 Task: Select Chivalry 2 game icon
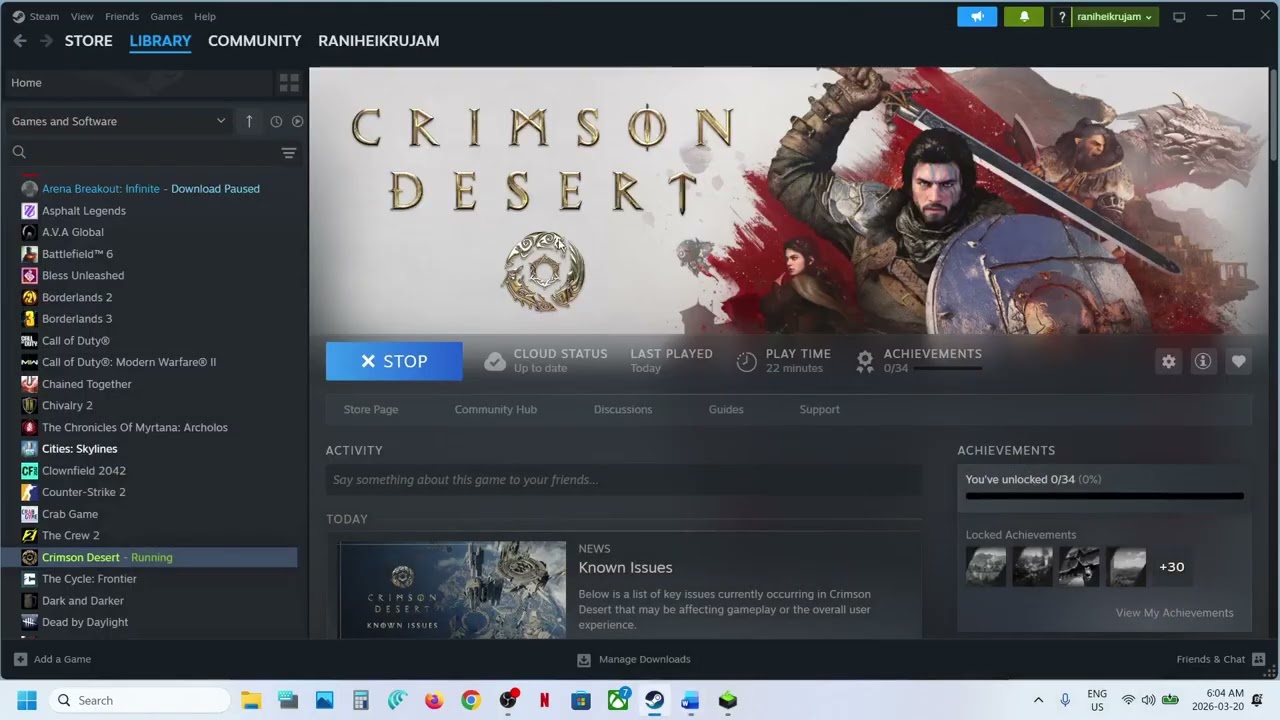pos(29,405)
